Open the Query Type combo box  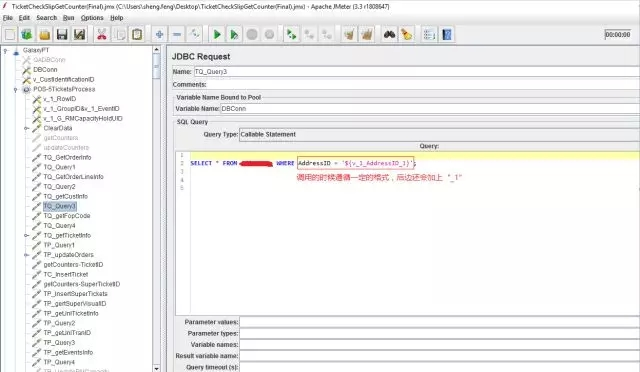point(439,134)
